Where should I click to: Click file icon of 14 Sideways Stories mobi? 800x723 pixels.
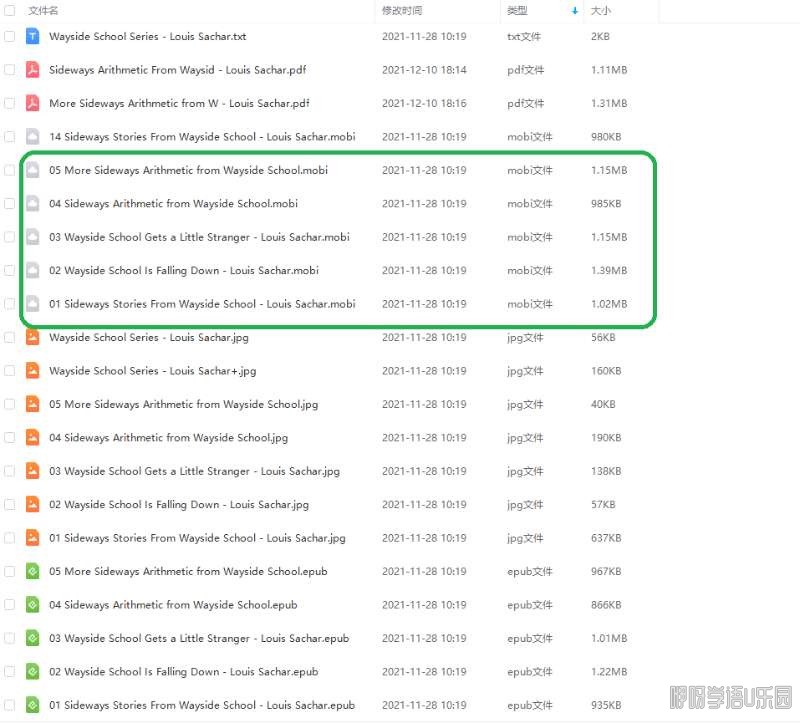33,137
